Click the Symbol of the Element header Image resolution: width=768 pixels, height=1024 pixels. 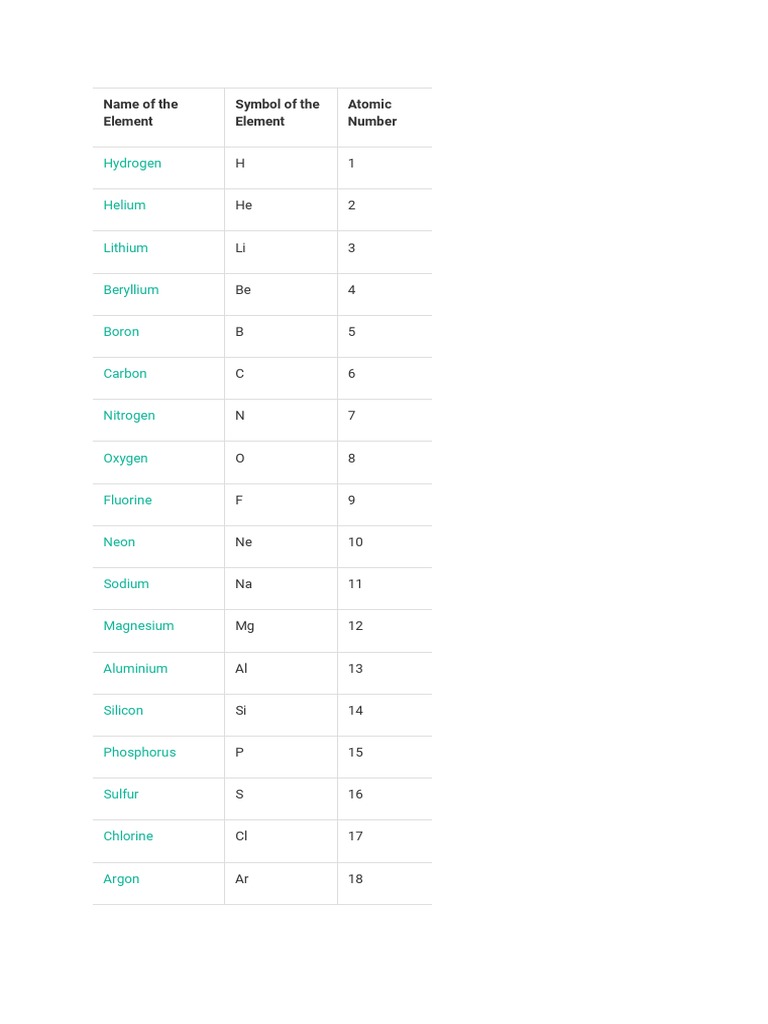click(277, 113)
